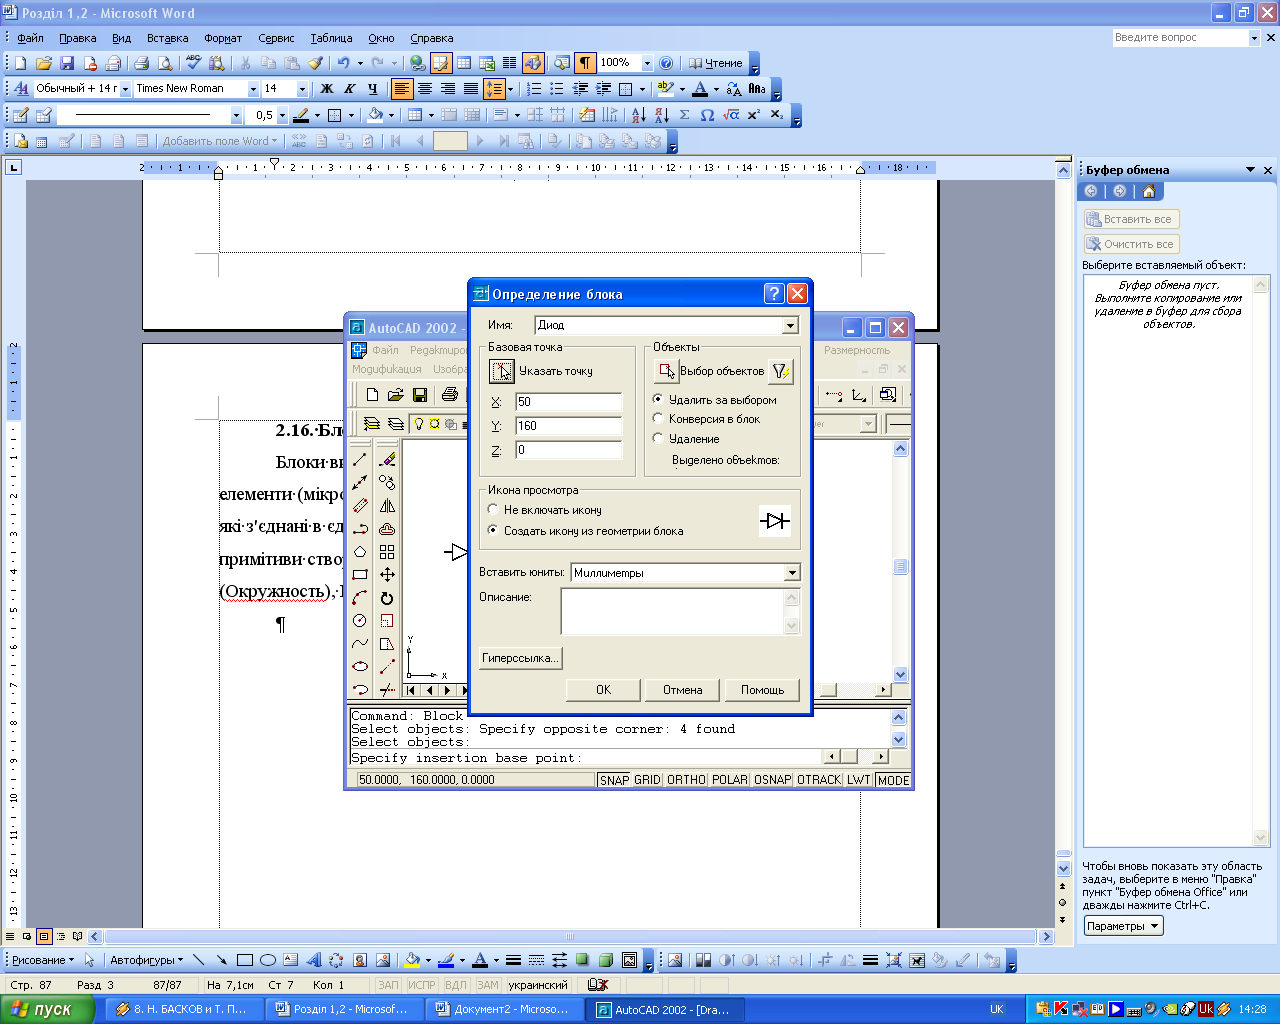This screenshot has width=1280, height=1024.
Task: Click New blank document icon
Action: coord(21,63)
